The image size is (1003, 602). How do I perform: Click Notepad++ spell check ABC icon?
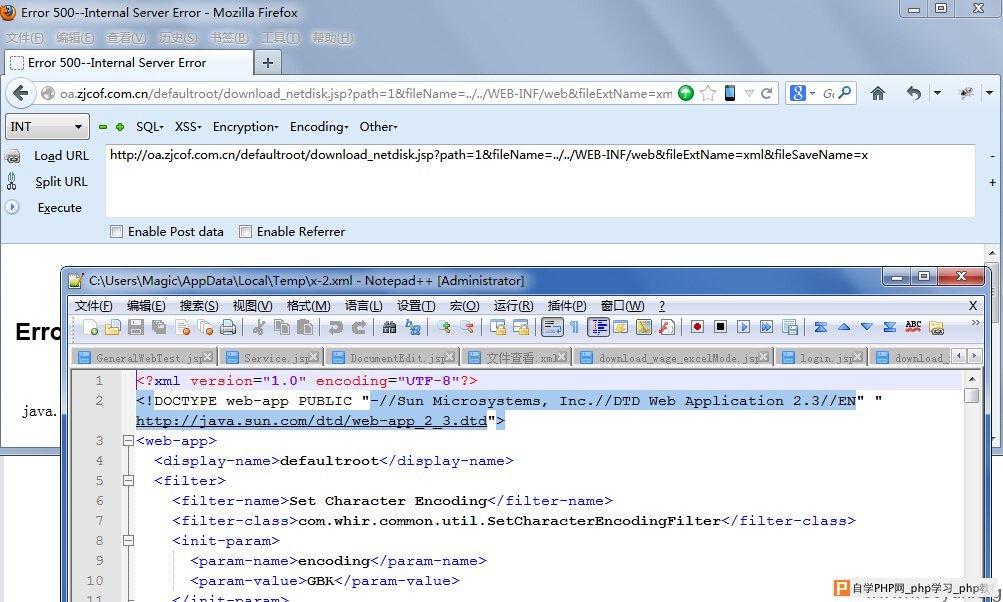point(913,328)
